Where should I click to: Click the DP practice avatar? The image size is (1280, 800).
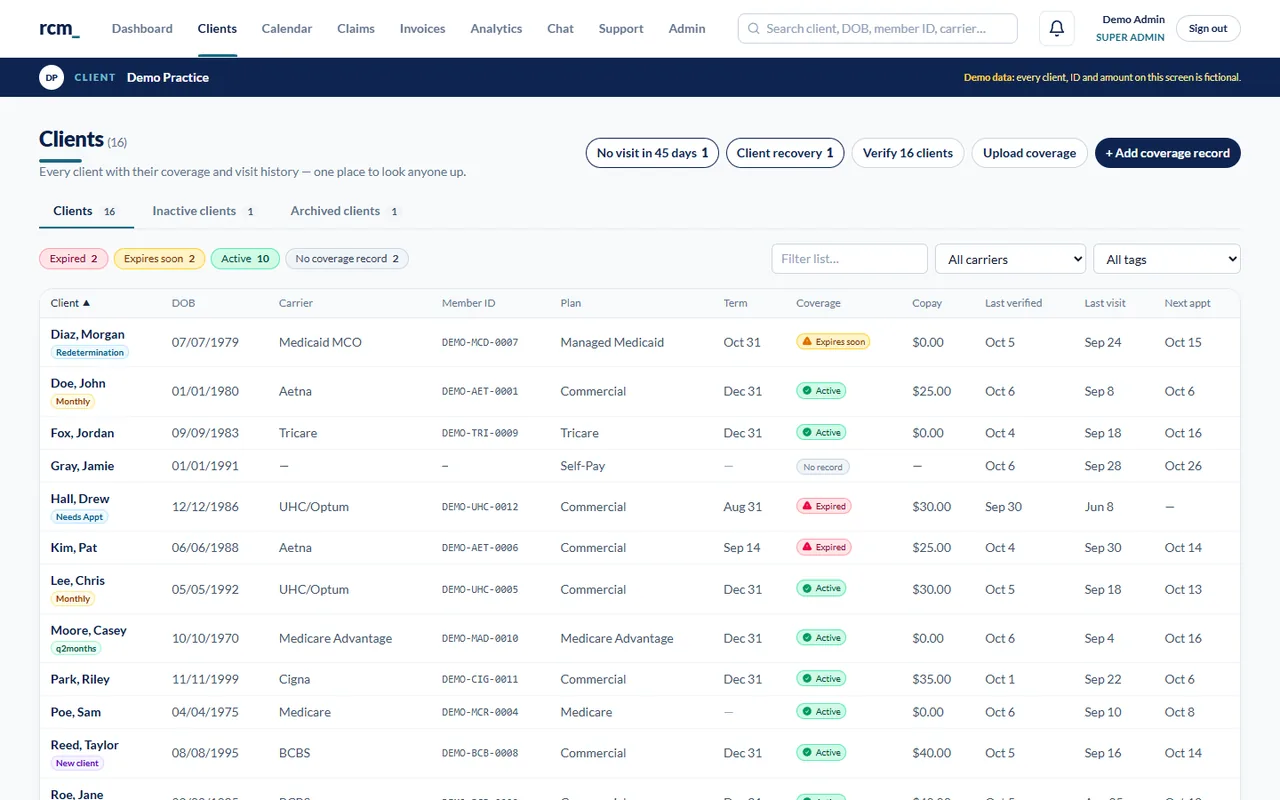point(51,77)
